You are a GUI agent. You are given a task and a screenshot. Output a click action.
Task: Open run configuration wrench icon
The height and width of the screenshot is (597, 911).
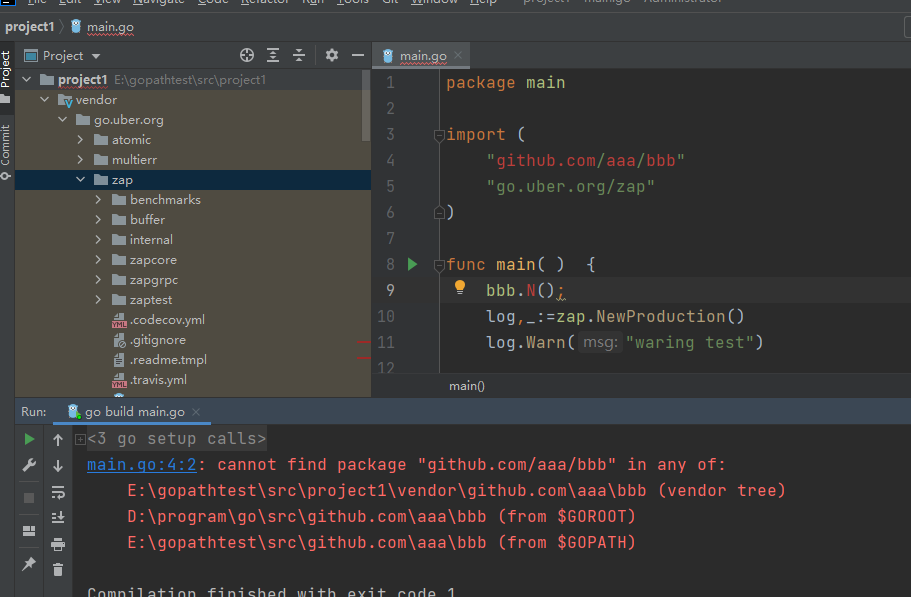(29, 465)
